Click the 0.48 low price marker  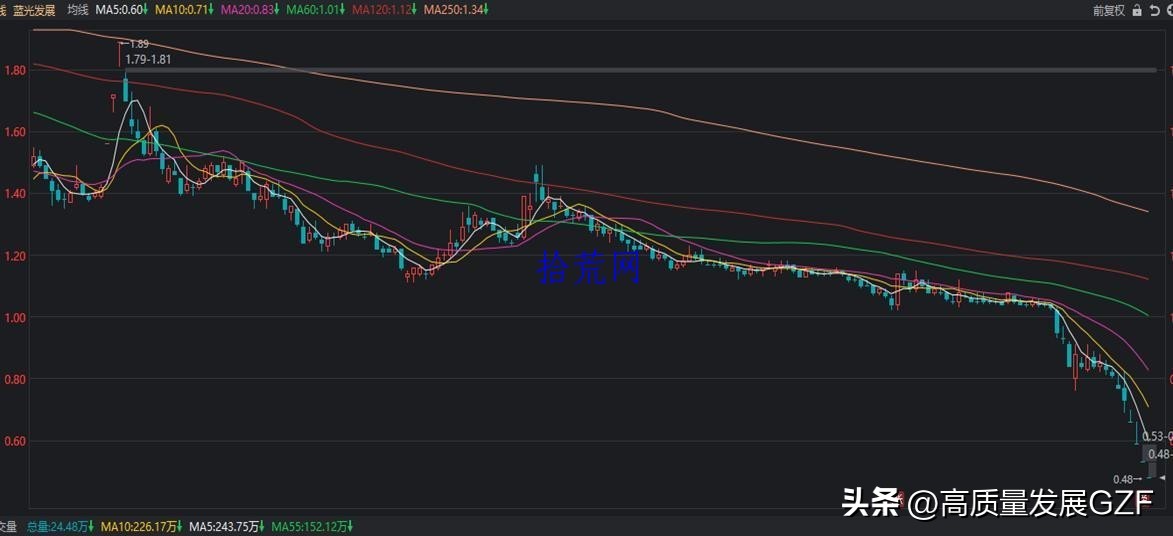tap(1126, 479)
